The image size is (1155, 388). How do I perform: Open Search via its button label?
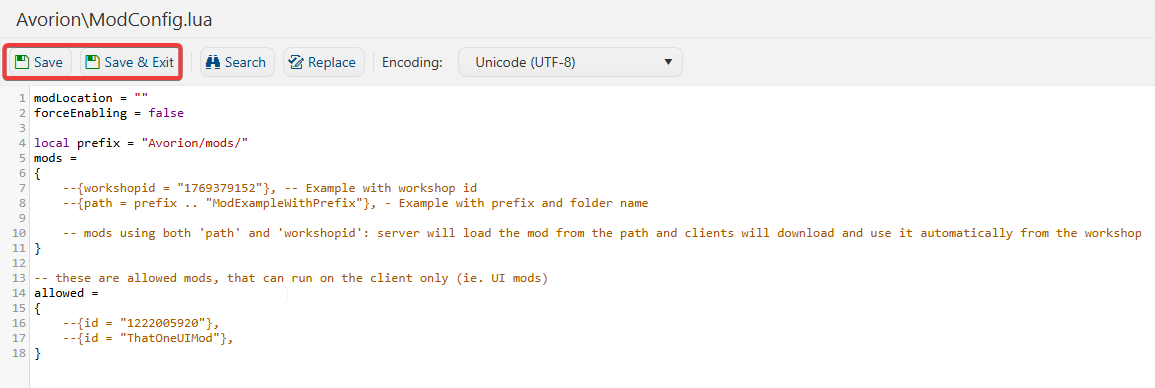245,62
